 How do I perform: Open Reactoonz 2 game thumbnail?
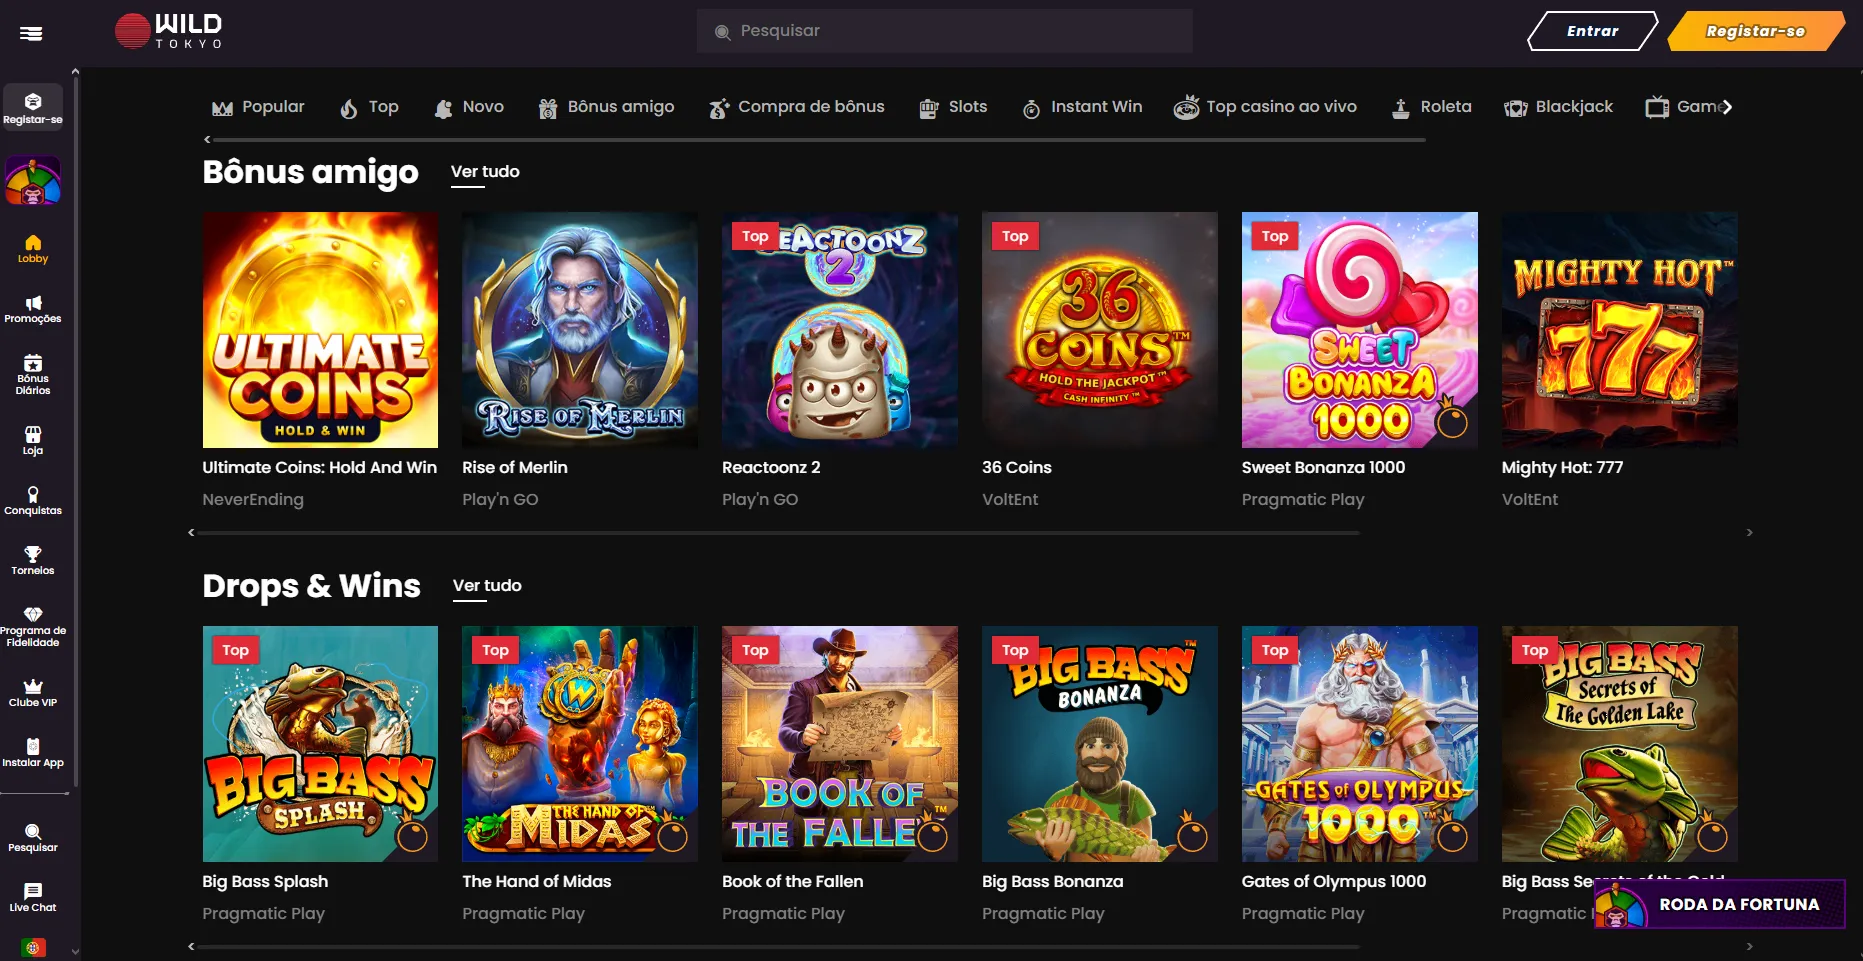(x=840, y=330)
